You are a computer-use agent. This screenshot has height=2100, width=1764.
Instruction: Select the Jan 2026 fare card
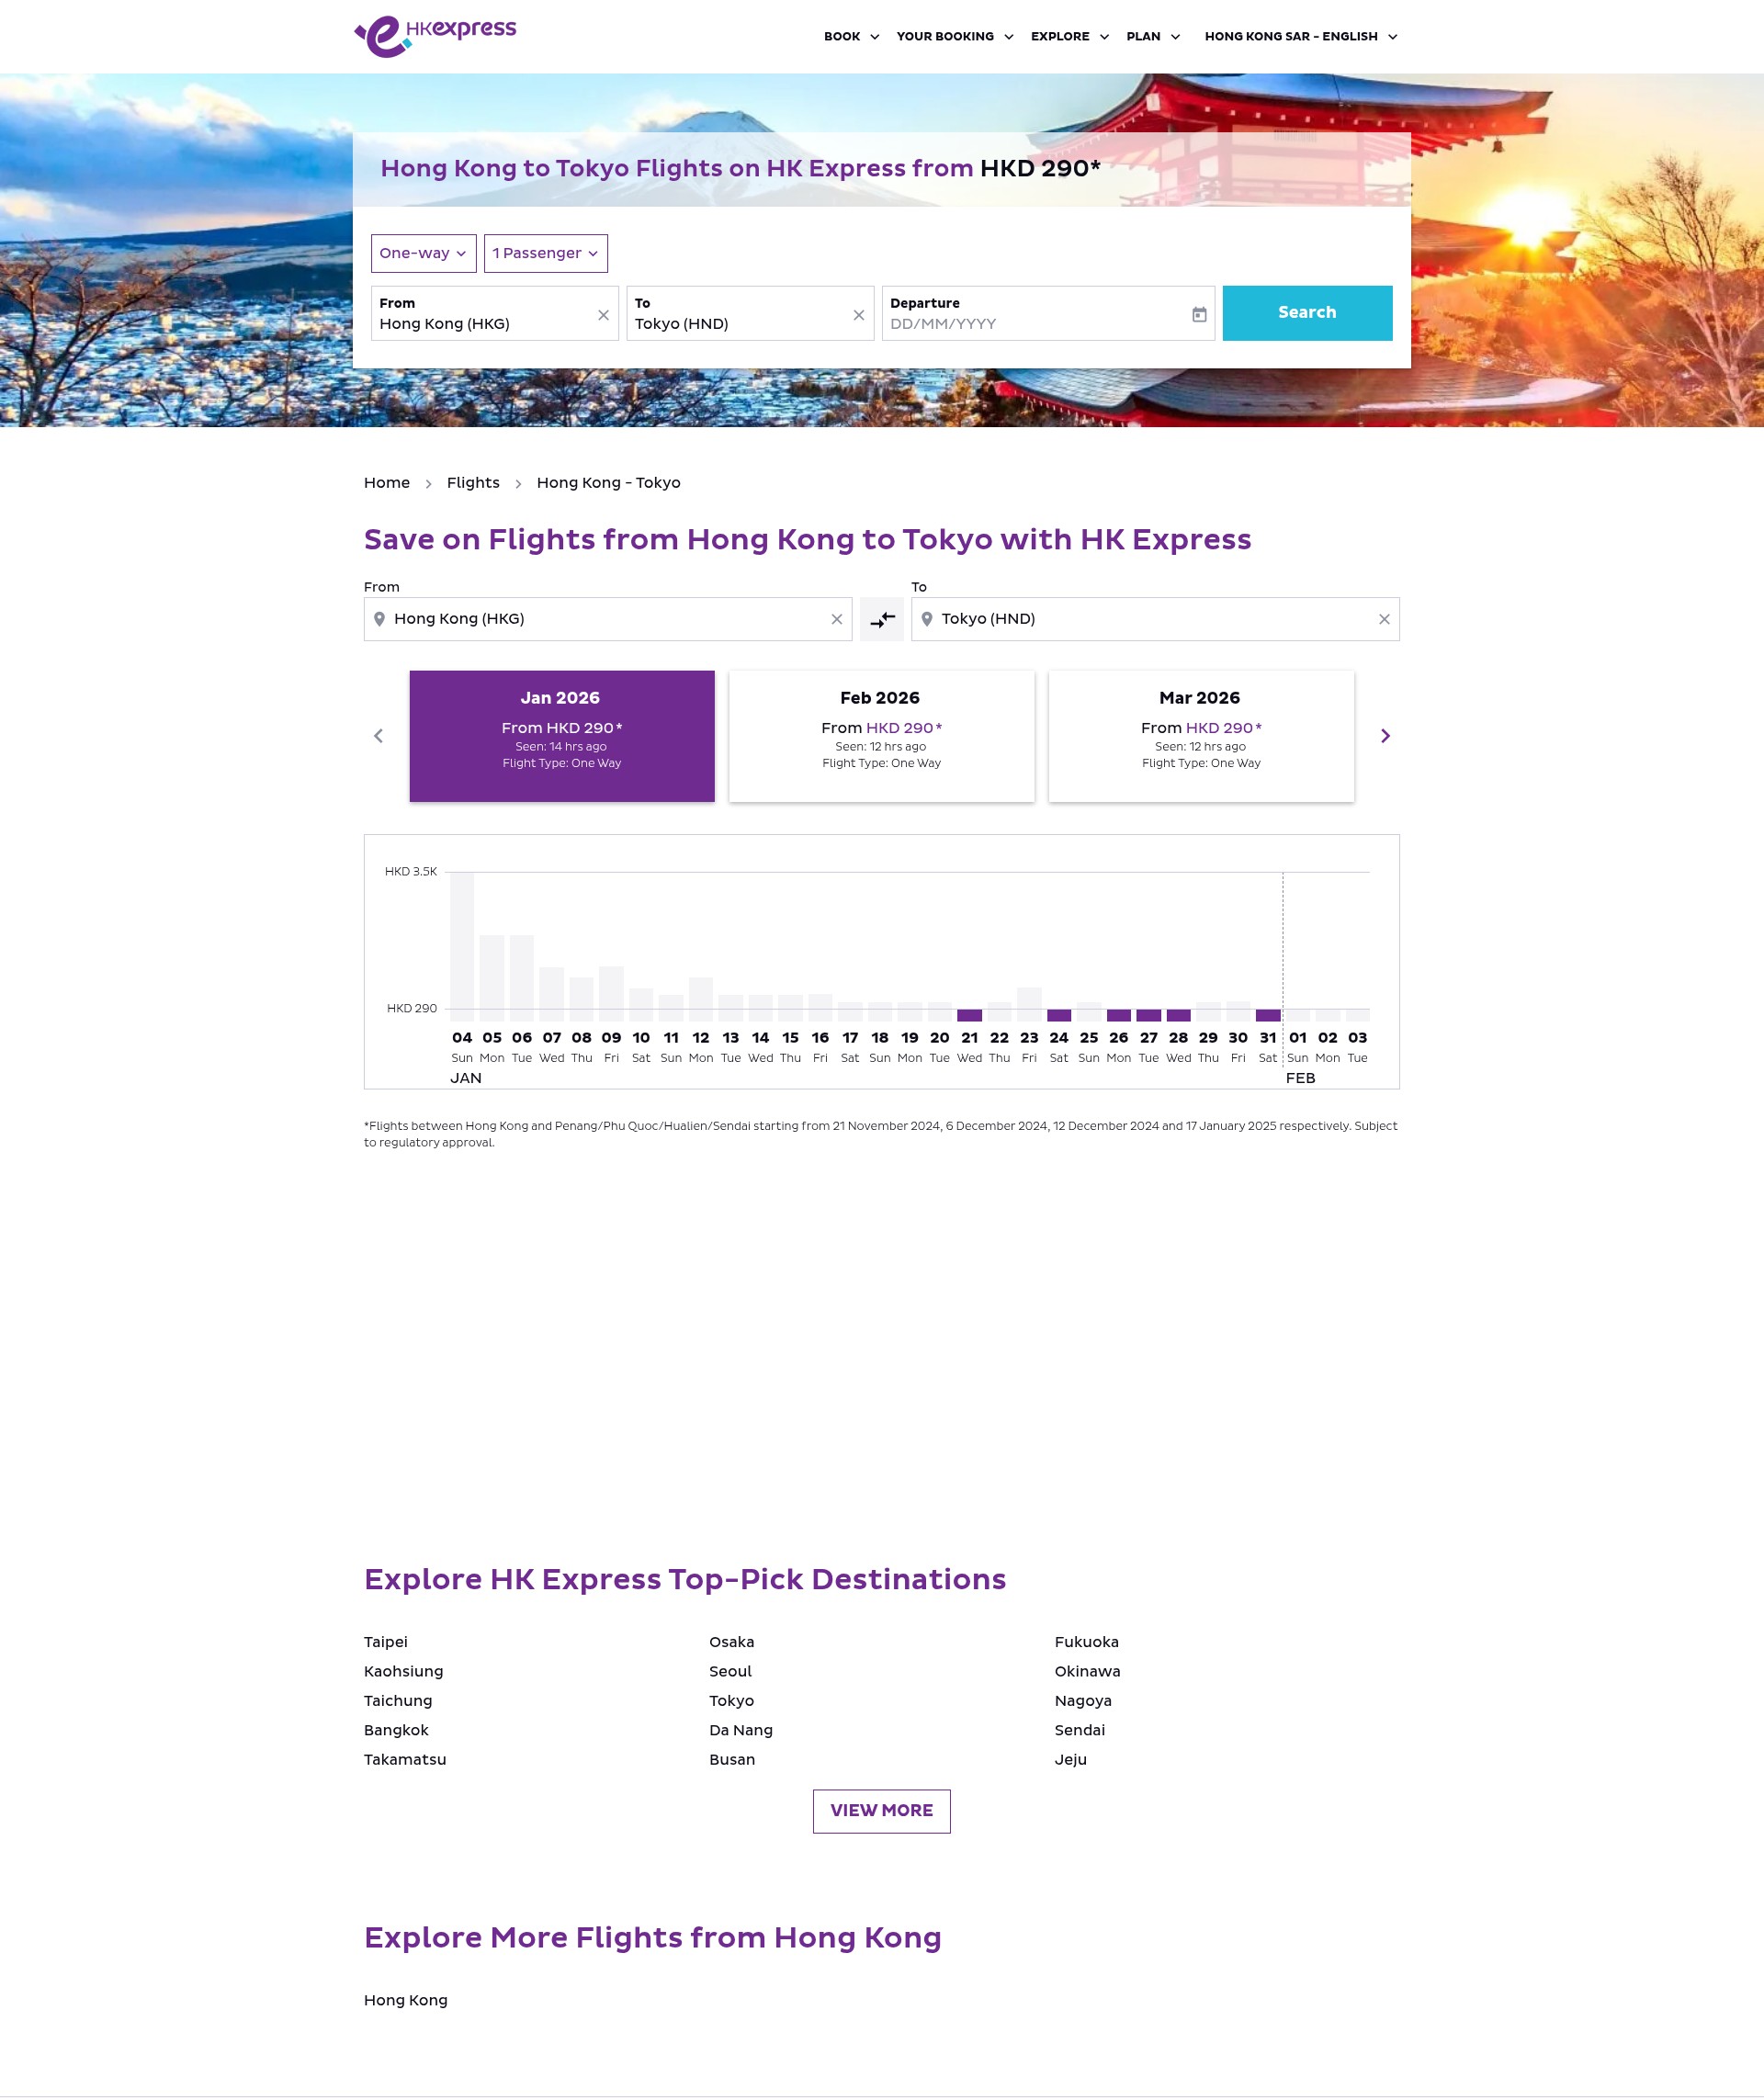tap(562, 736)
